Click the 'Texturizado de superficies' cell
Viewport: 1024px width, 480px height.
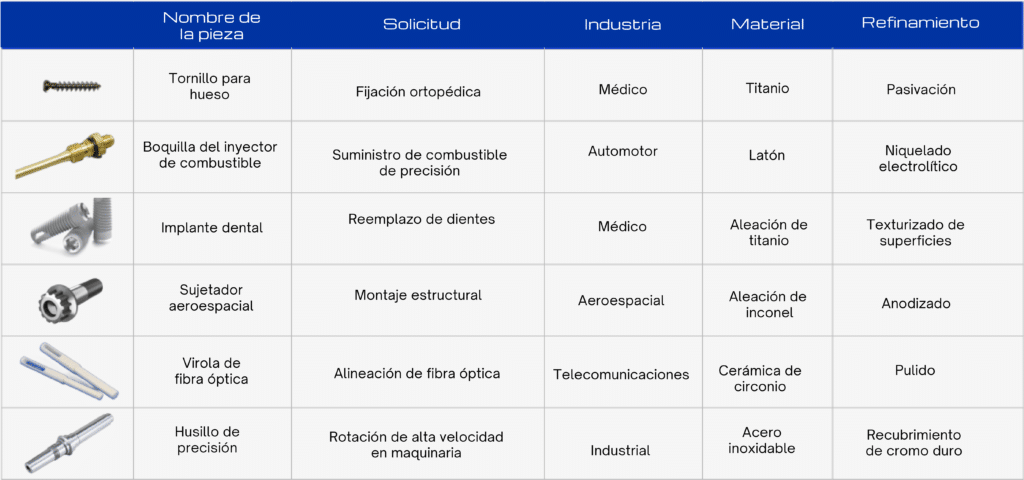920,232
